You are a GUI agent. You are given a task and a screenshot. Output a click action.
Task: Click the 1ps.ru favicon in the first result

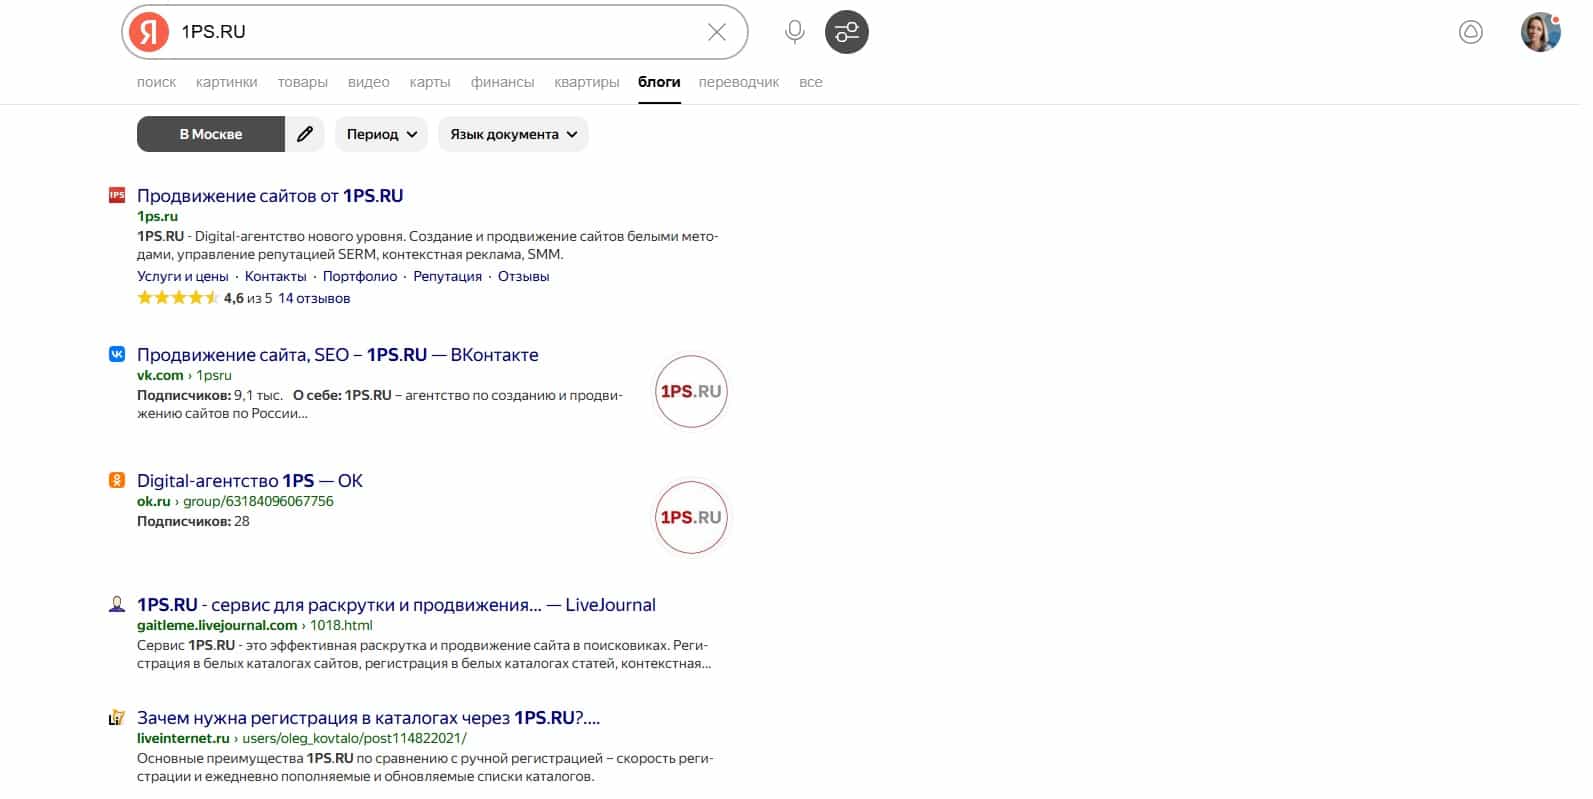(x=117, y=195)
